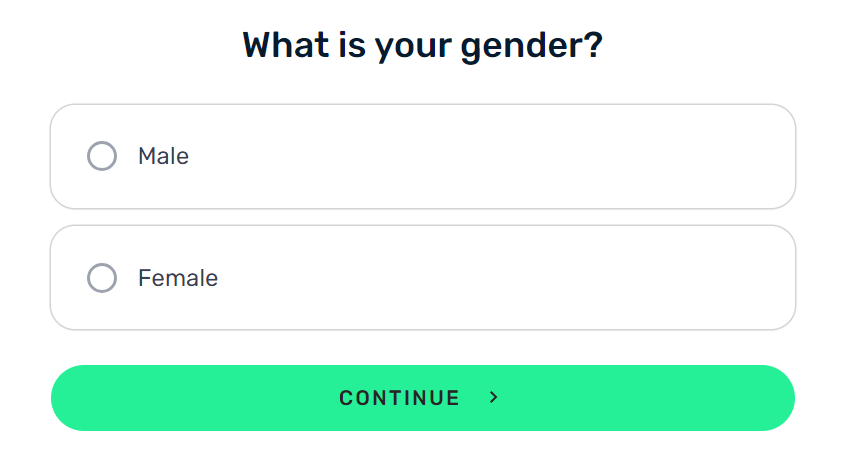
Task: Mark gender as Male
Action: (102, 156)
